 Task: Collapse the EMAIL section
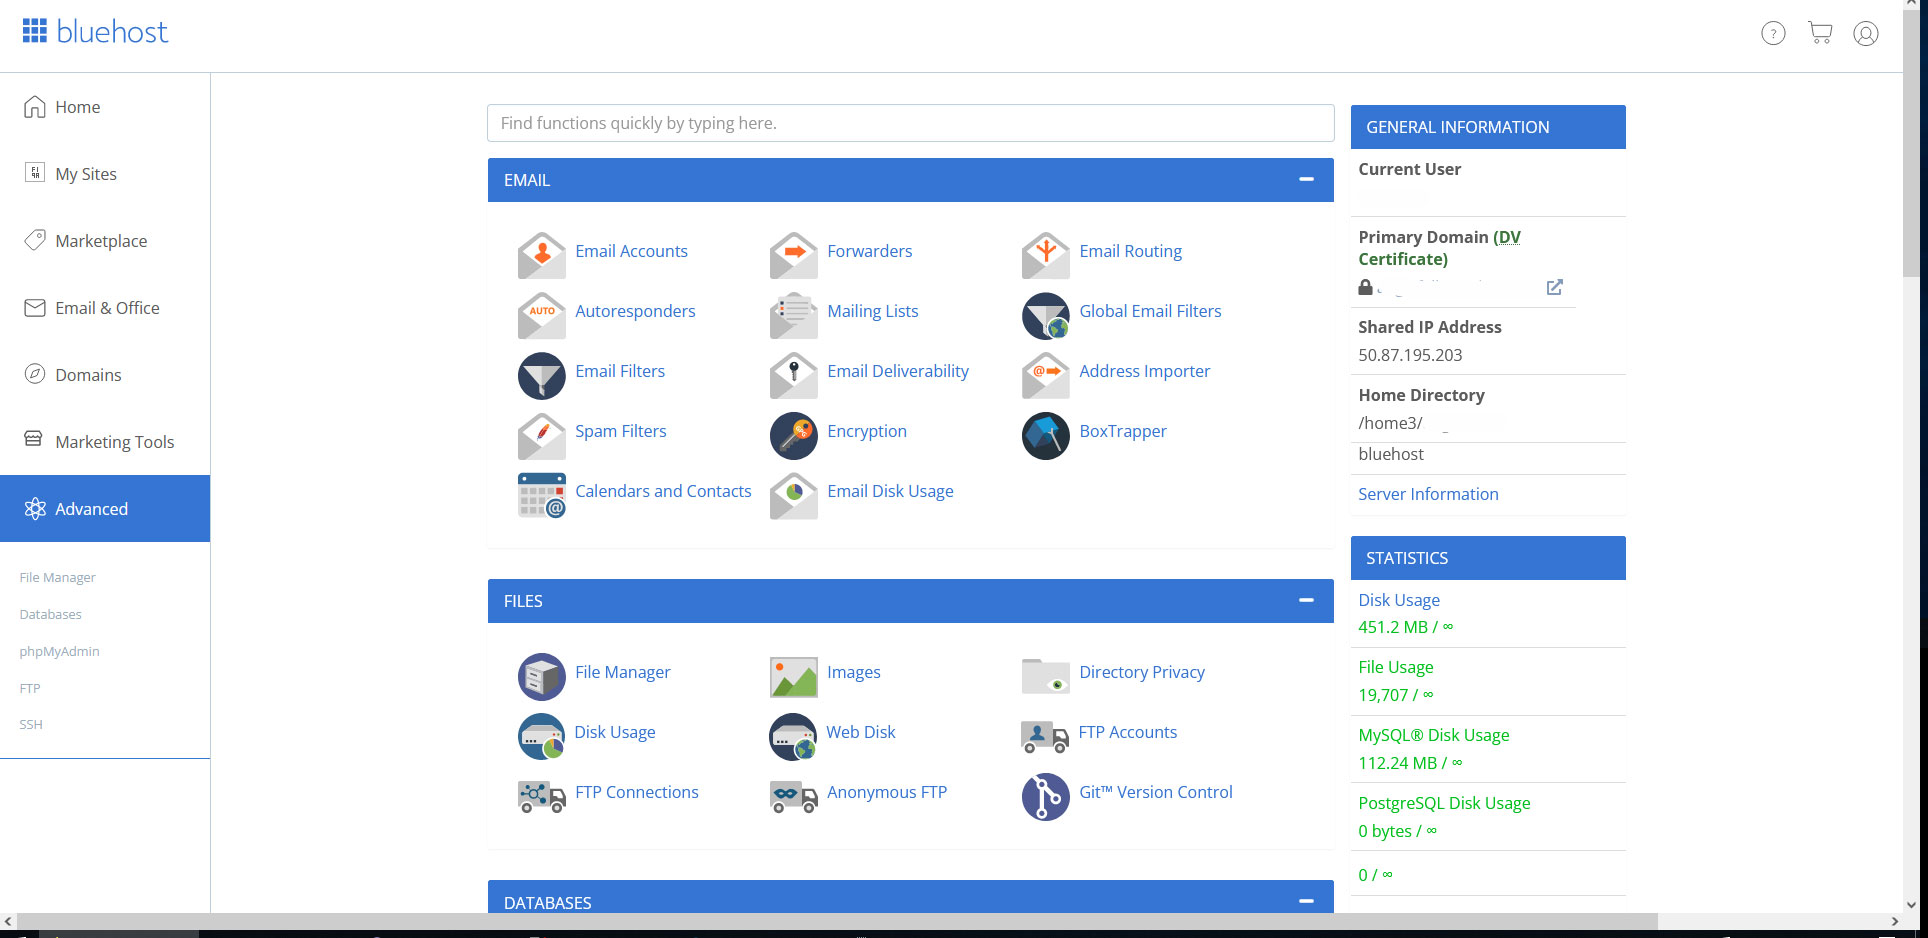[x=1306, y=179]
